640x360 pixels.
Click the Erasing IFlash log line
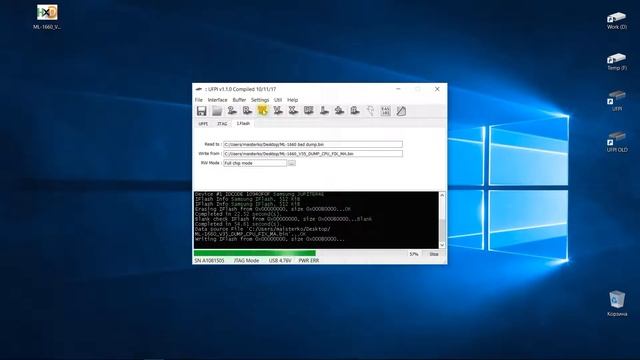[273, 209]
